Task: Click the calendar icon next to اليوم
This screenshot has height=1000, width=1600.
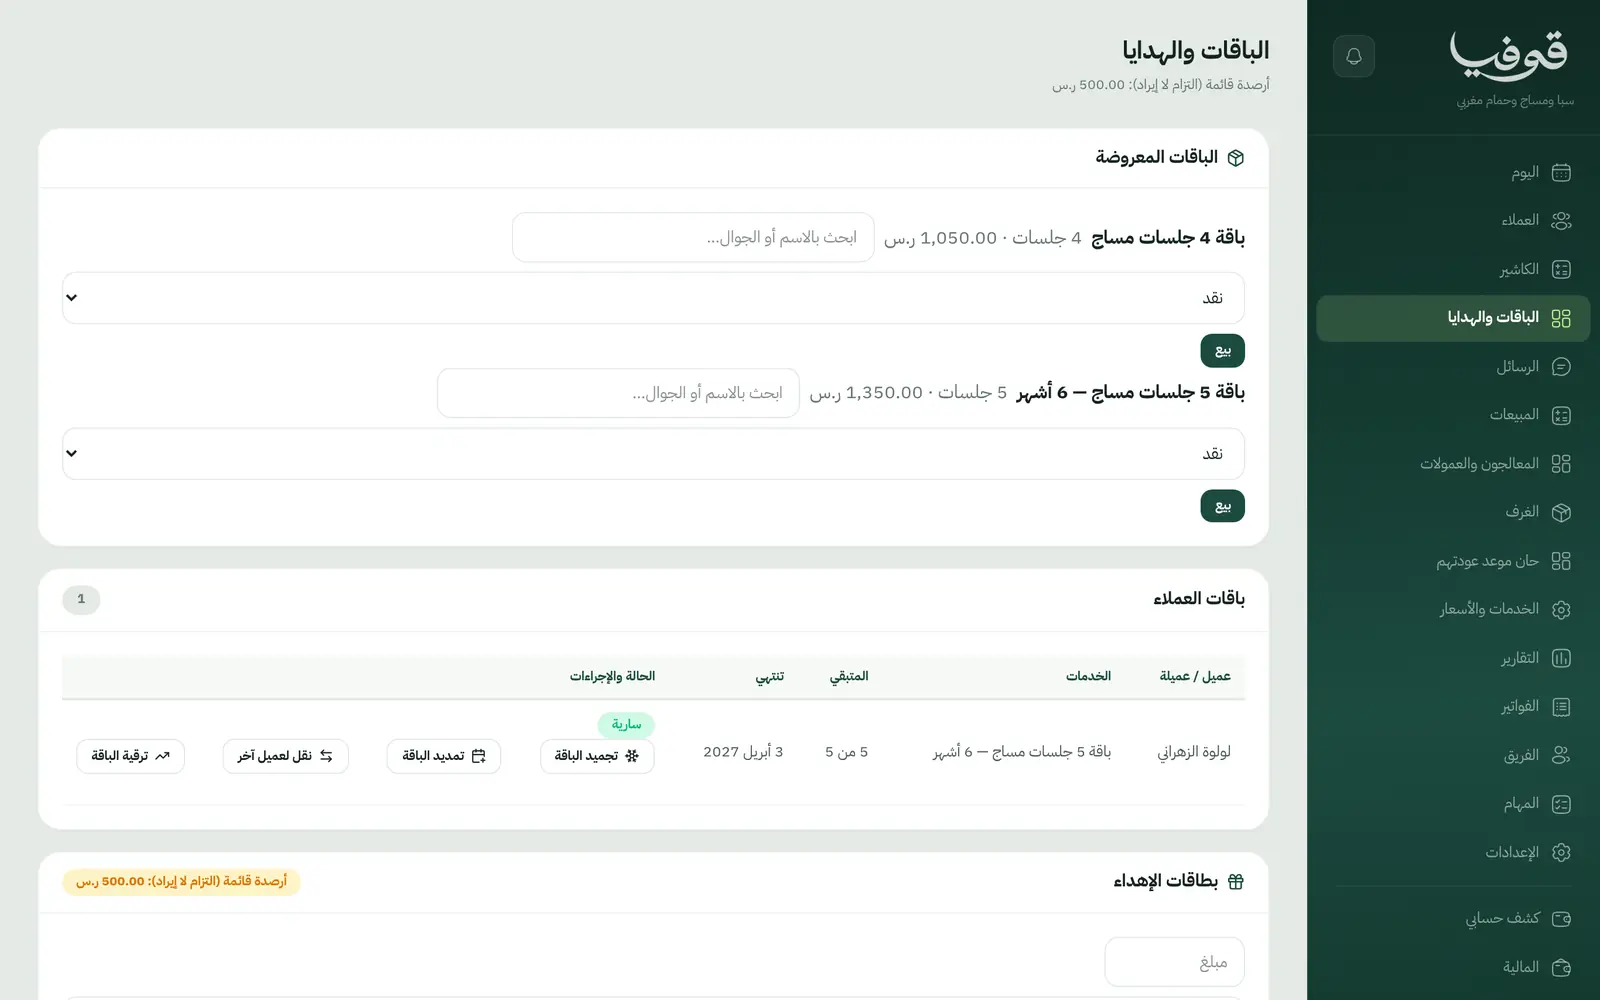Action: coord(1561,172)
